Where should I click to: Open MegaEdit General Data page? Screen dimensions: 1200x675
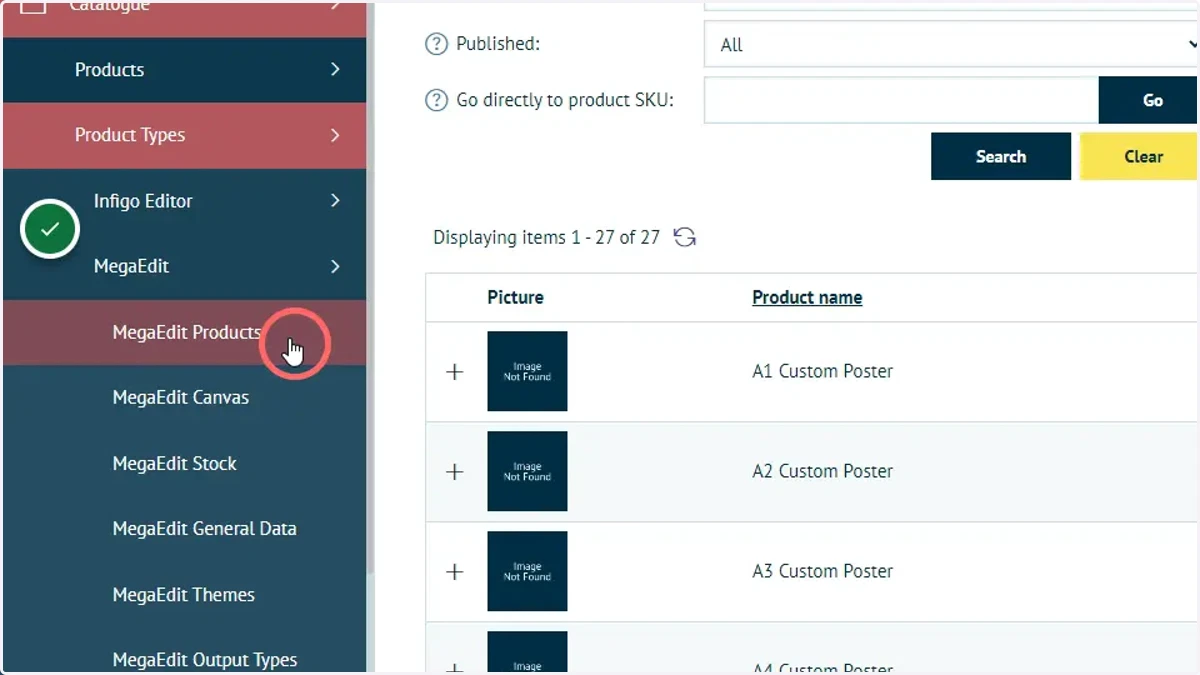pyautogui.click(x=184, y=529)
